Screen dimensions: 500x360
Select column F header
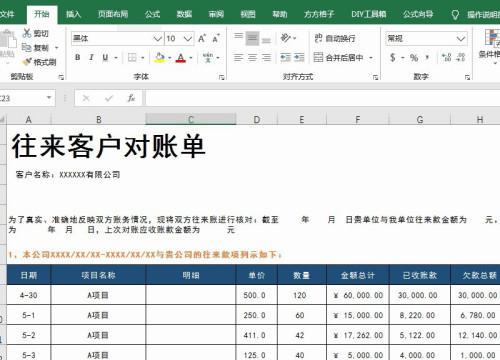(358, 119)
